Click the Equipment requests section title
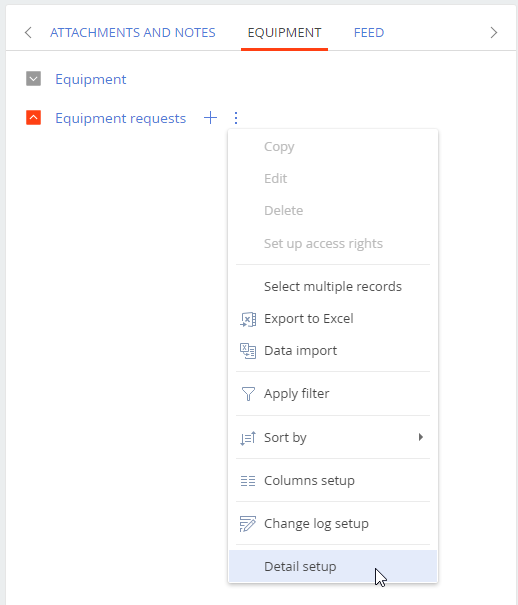 point(121,118)
